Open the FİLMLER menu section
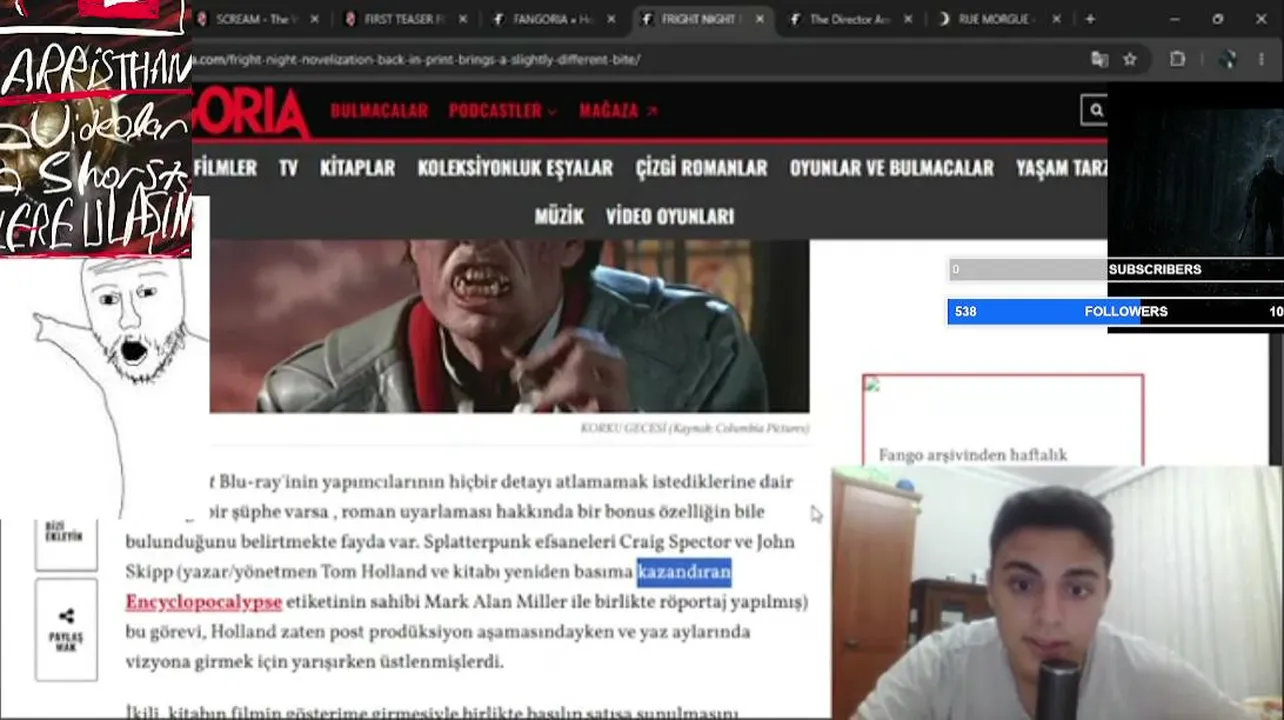The height and width of the screenshot is (720, 1284). pos(225,168)
